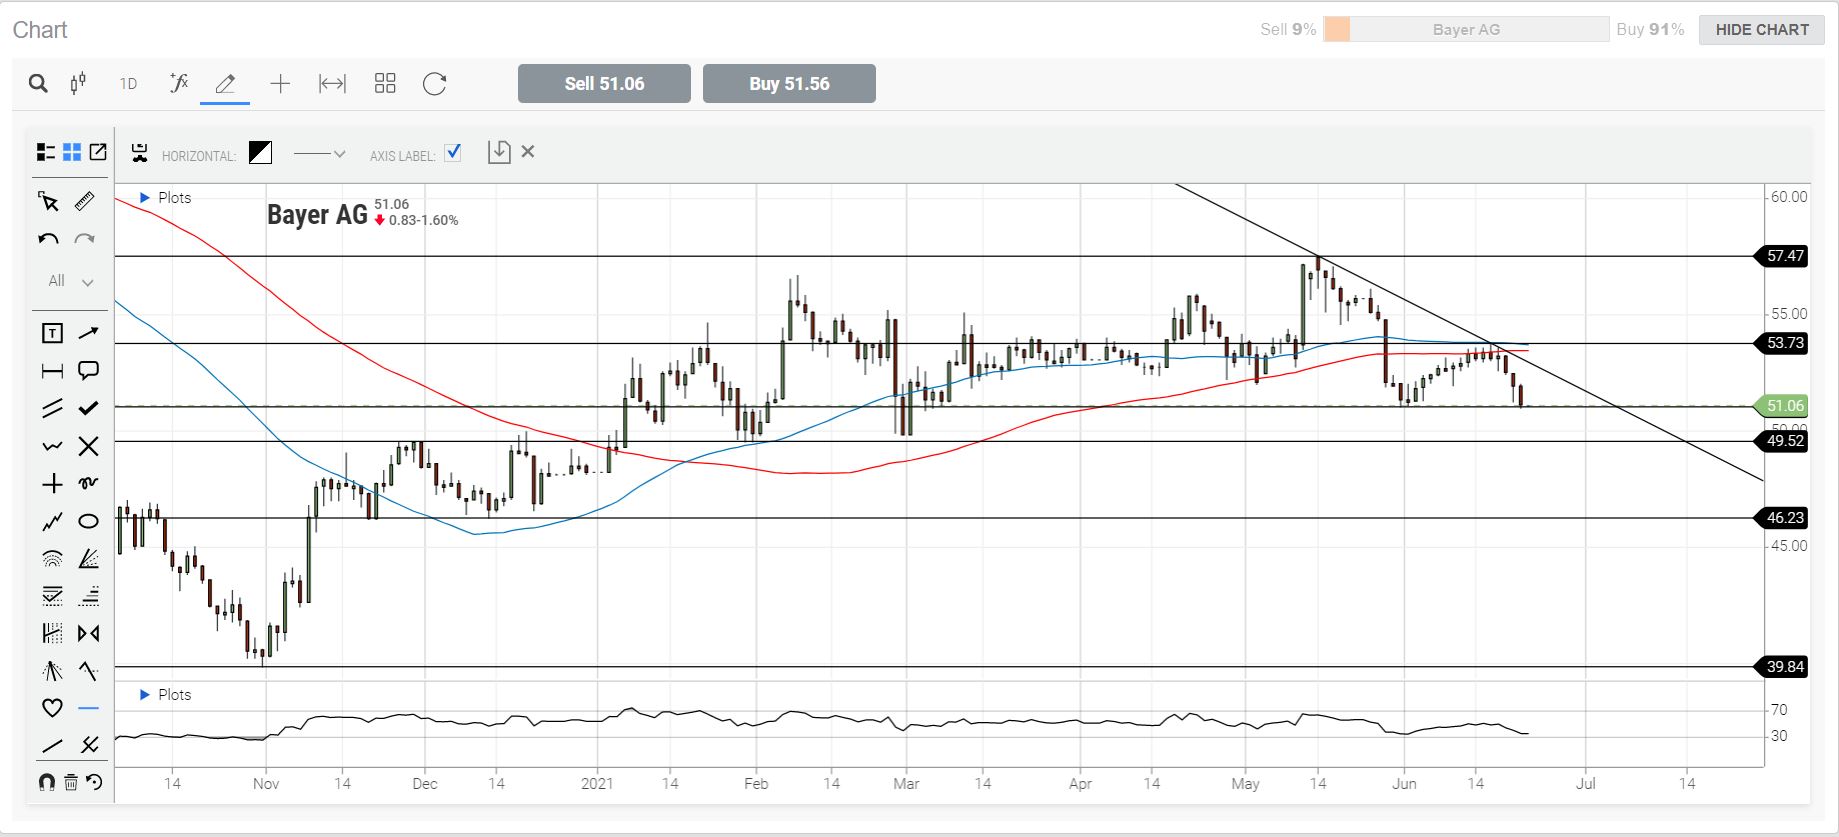Uncheck the Axis Label checkbox
Screen dimensions: 1839x837
453,152
